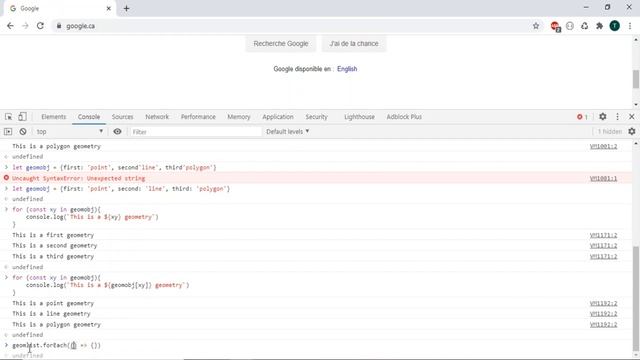Click the page vertical scrollbar thumb
This screenshot has width=640, height=360.
click(636, 79)
